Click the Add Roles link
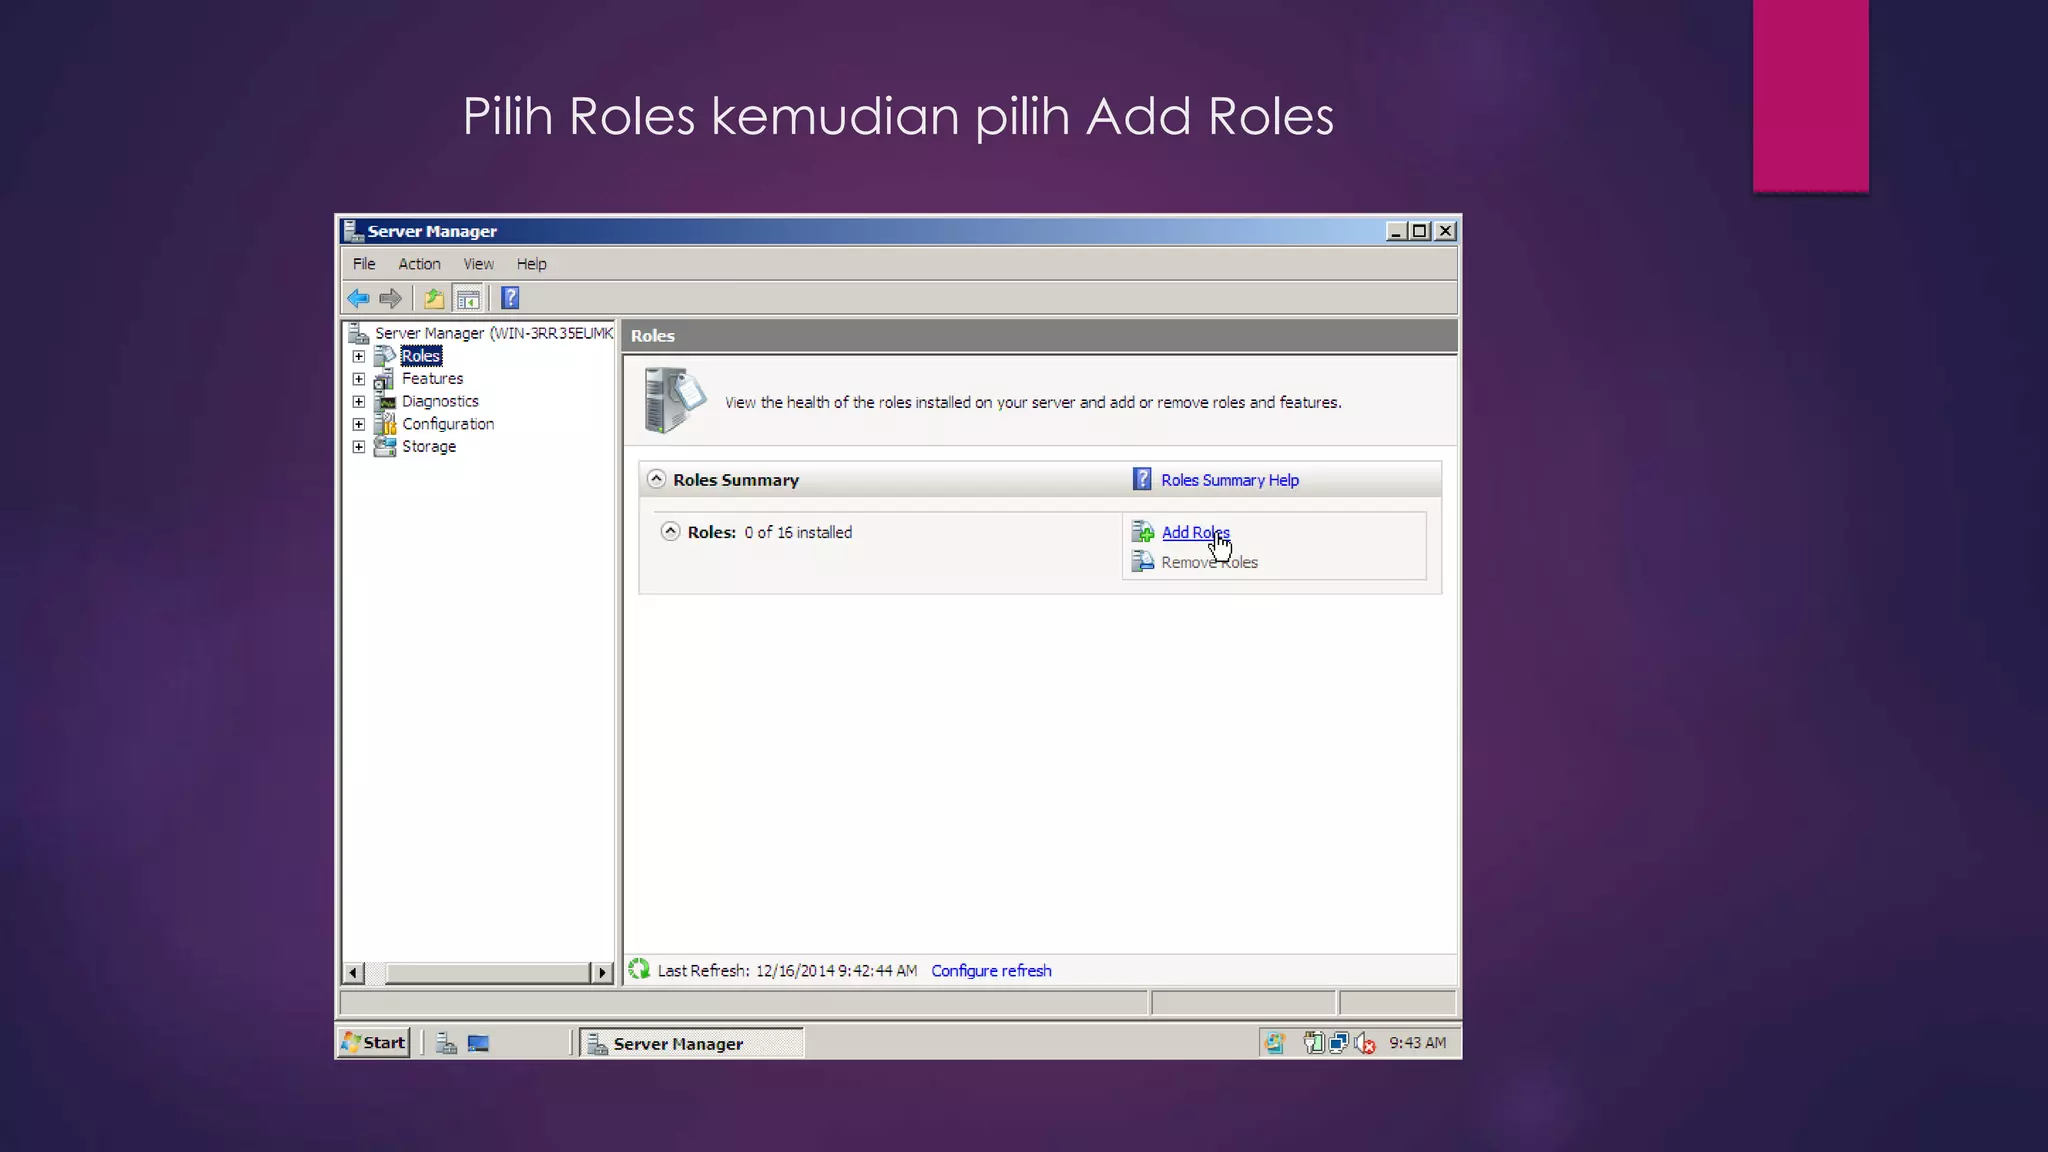 1195,532
